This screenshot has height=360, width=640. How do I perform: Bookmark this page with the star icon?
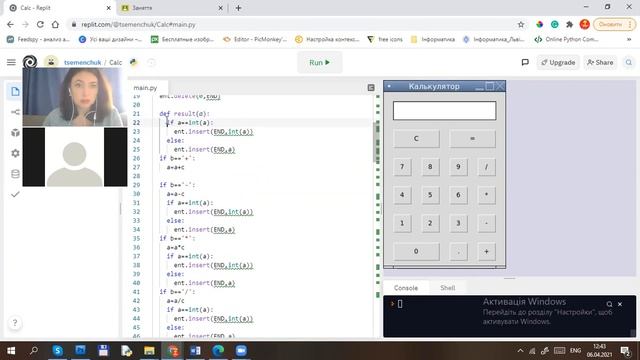coord(521,24)
